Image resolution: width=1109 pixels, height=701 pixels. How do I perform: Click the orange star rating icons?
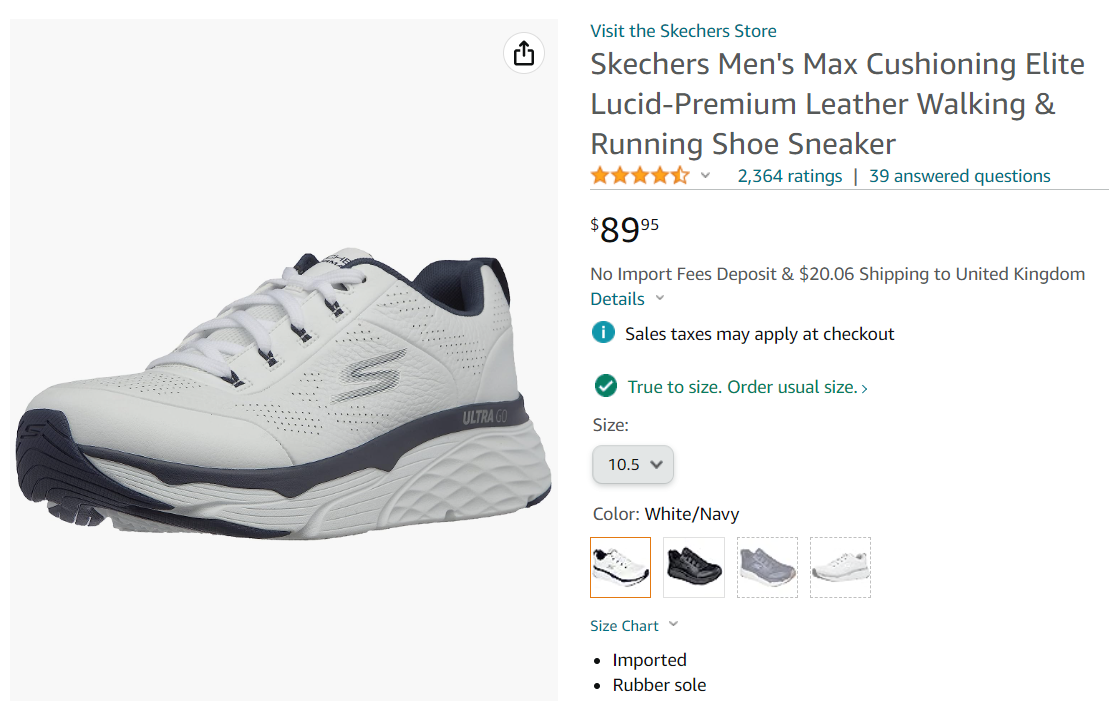click(x=639, y=176)
